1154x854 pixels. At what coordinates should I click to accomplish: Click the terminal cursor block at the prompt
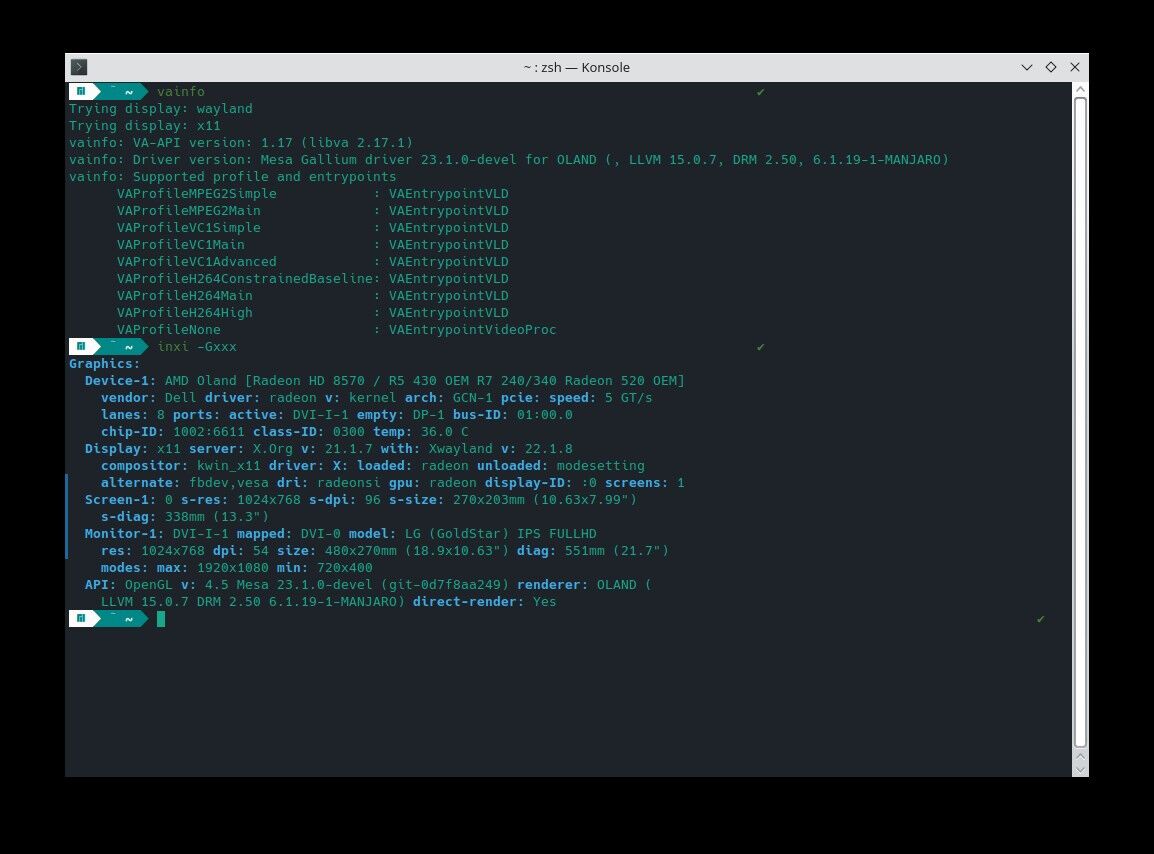(x=160, y=619)
